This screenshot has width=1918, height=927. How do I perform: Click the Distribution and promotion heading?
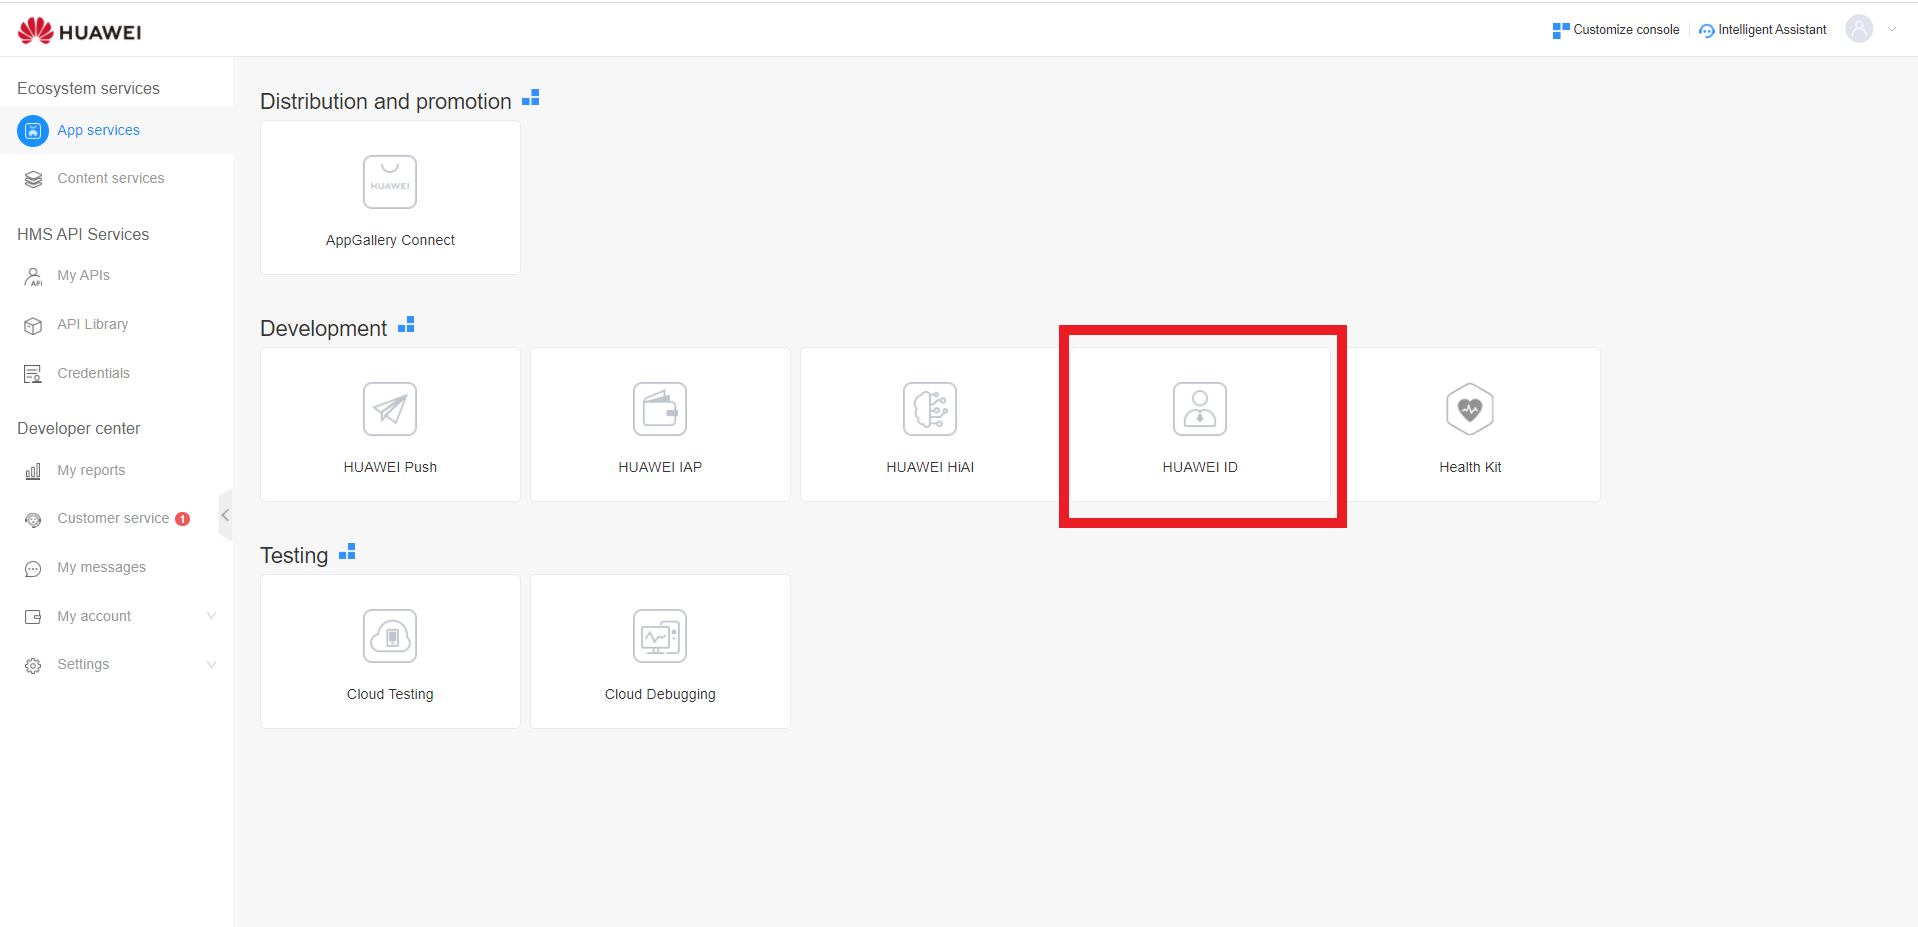point(386,102)
